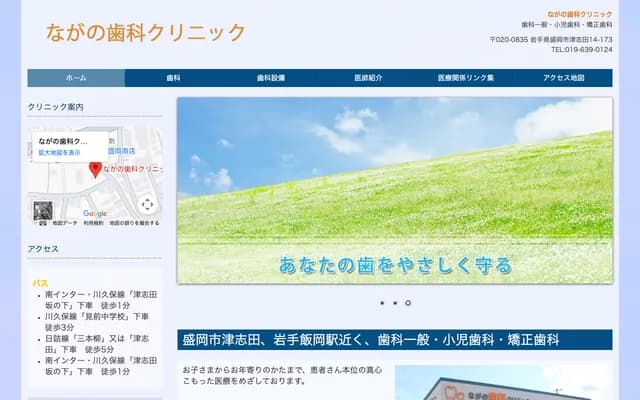Click the Google logo on the map
The image size is (640, 400).
coord(95,214)
